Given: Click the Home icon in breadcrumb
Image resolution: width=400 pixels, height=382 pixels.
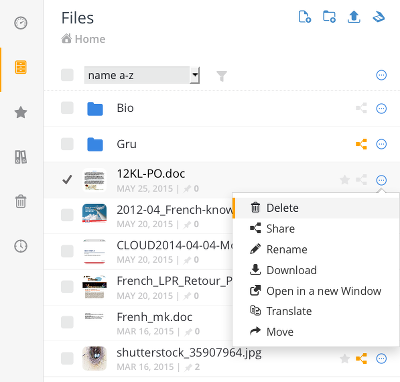Looking at the screenshot, I should point(66,39).
